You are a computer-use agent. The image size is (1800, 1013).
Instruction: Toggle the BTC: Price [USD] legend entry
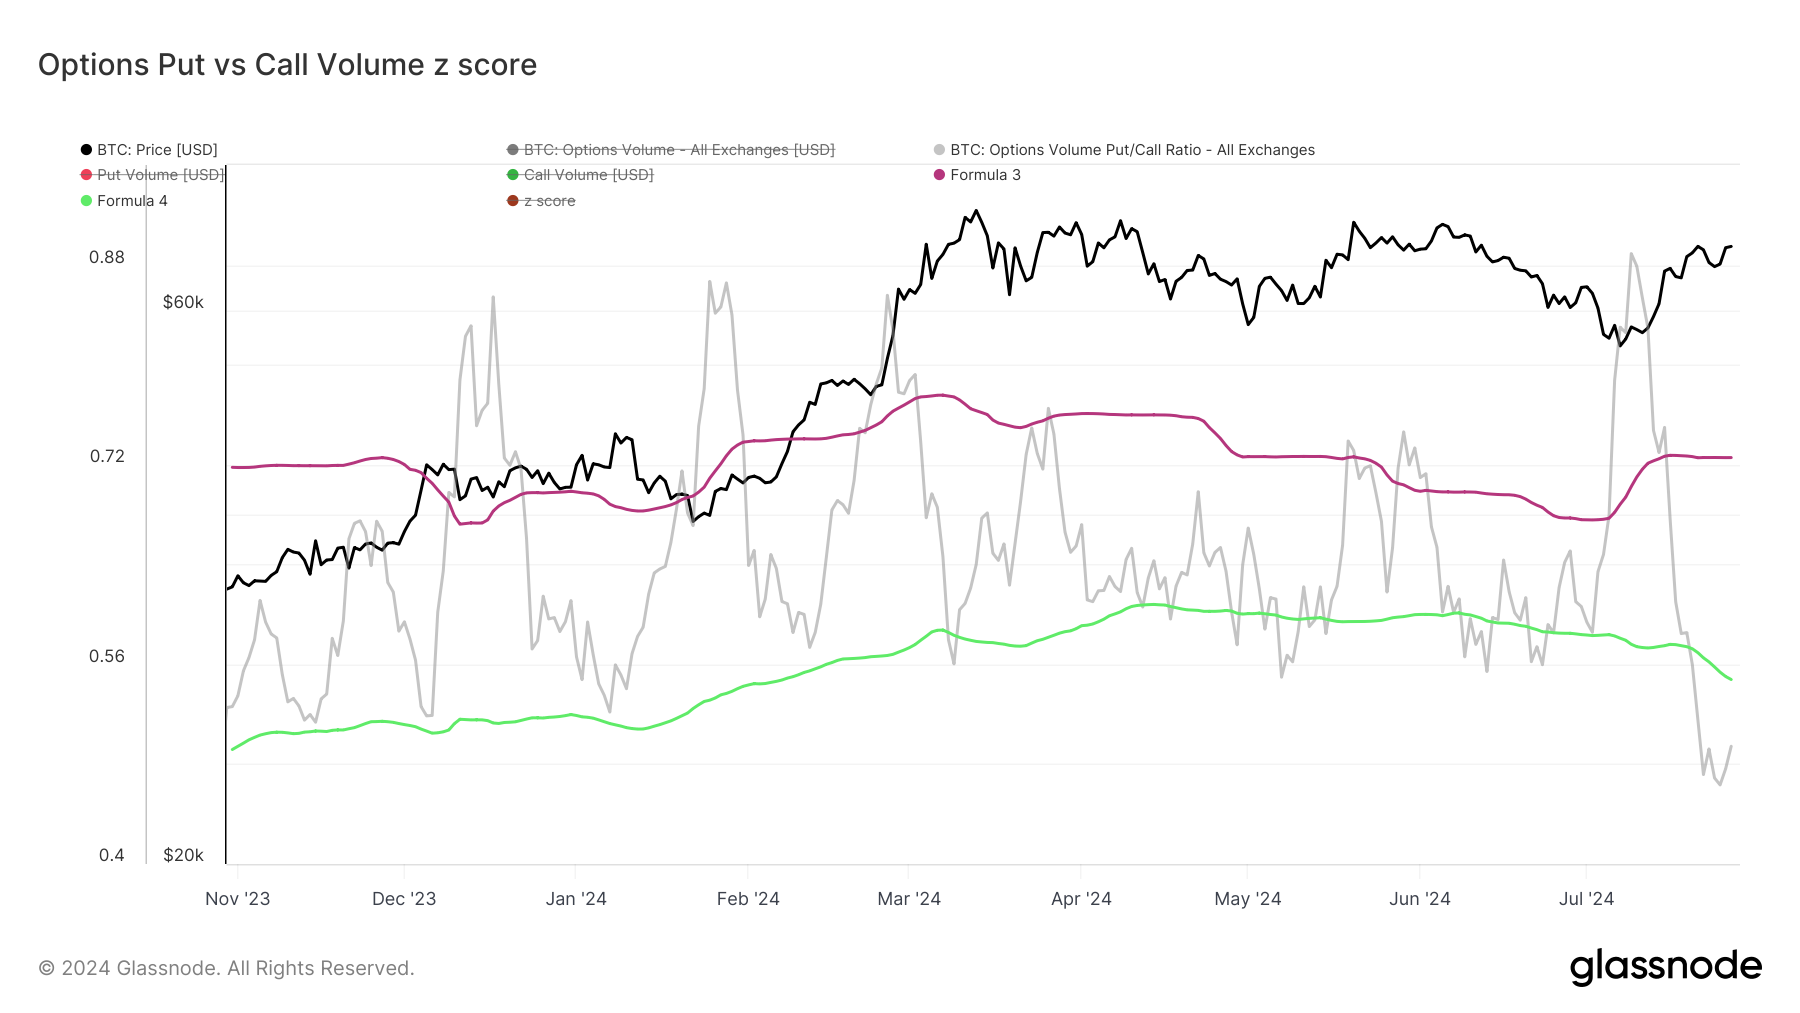149,150
